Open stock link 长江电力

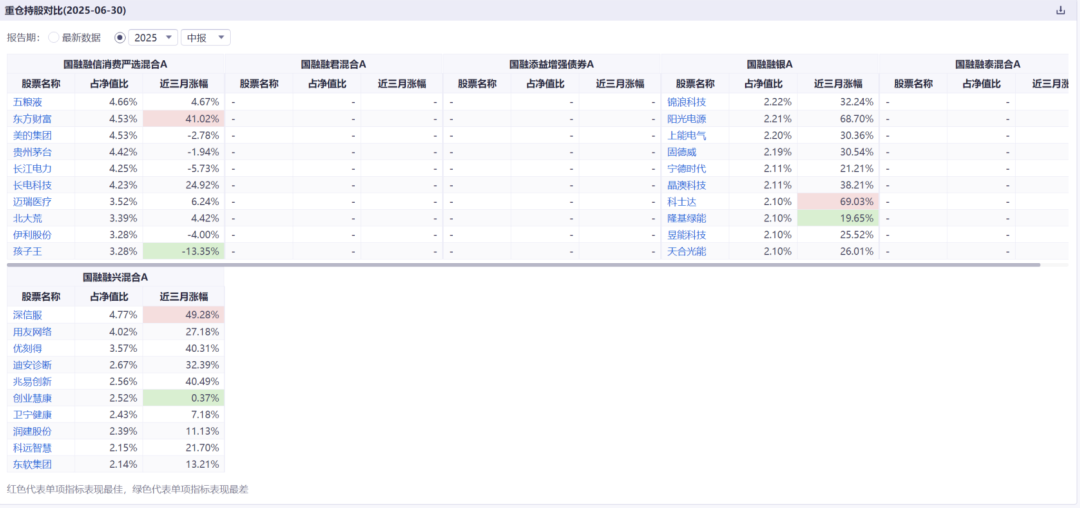(32, 168)
